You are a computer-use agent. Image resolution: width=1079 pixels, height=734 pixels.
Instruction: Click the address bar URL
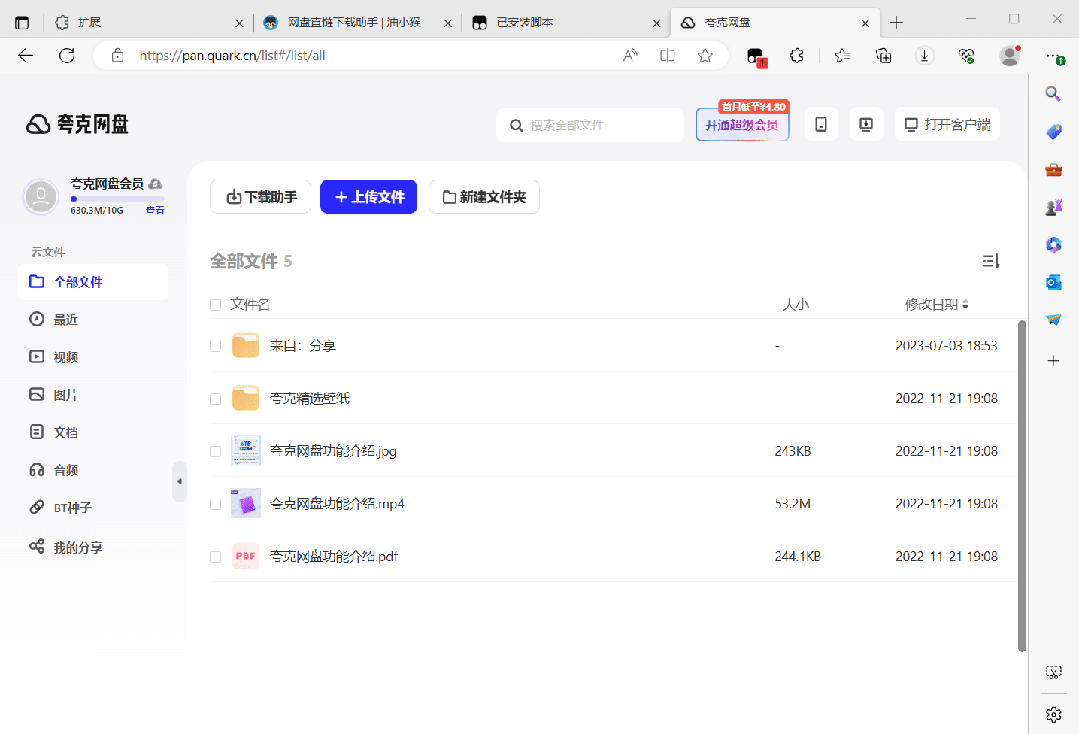point(232,56)
